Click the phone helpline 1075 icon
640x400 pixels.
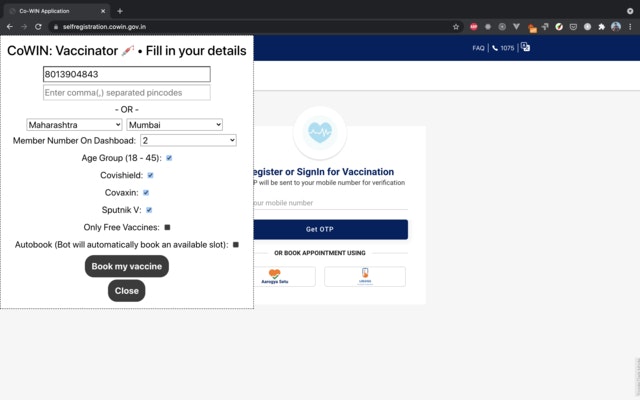coord(495,48)
